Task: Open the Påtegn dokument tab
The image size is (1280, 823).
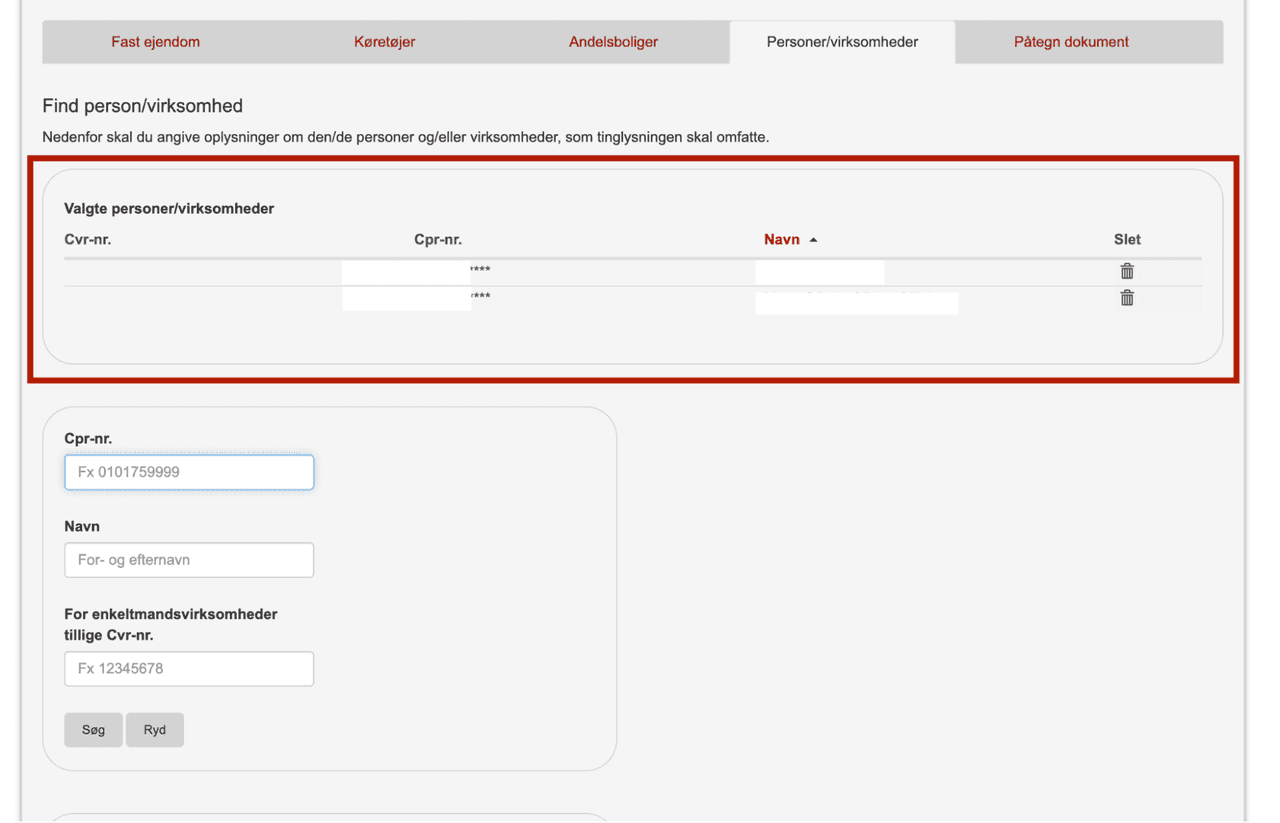Action: point(1071,42)
